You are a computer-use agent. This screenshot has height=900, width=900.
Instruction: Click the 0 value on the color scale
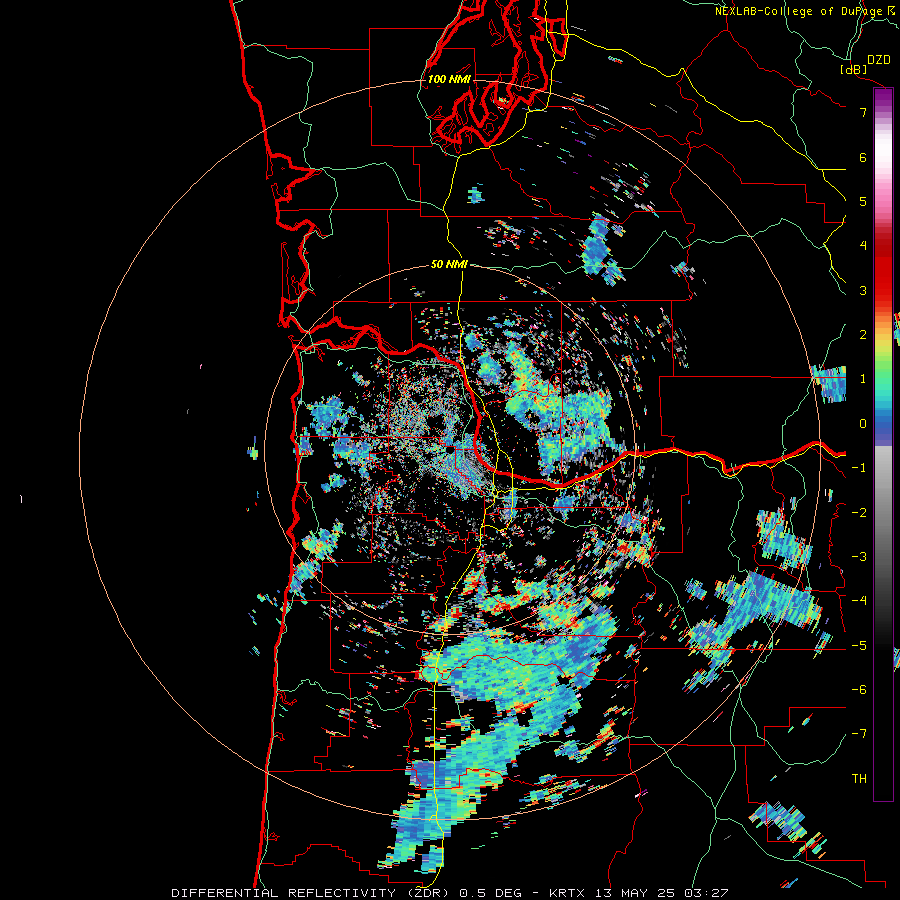tap(863, 424)
